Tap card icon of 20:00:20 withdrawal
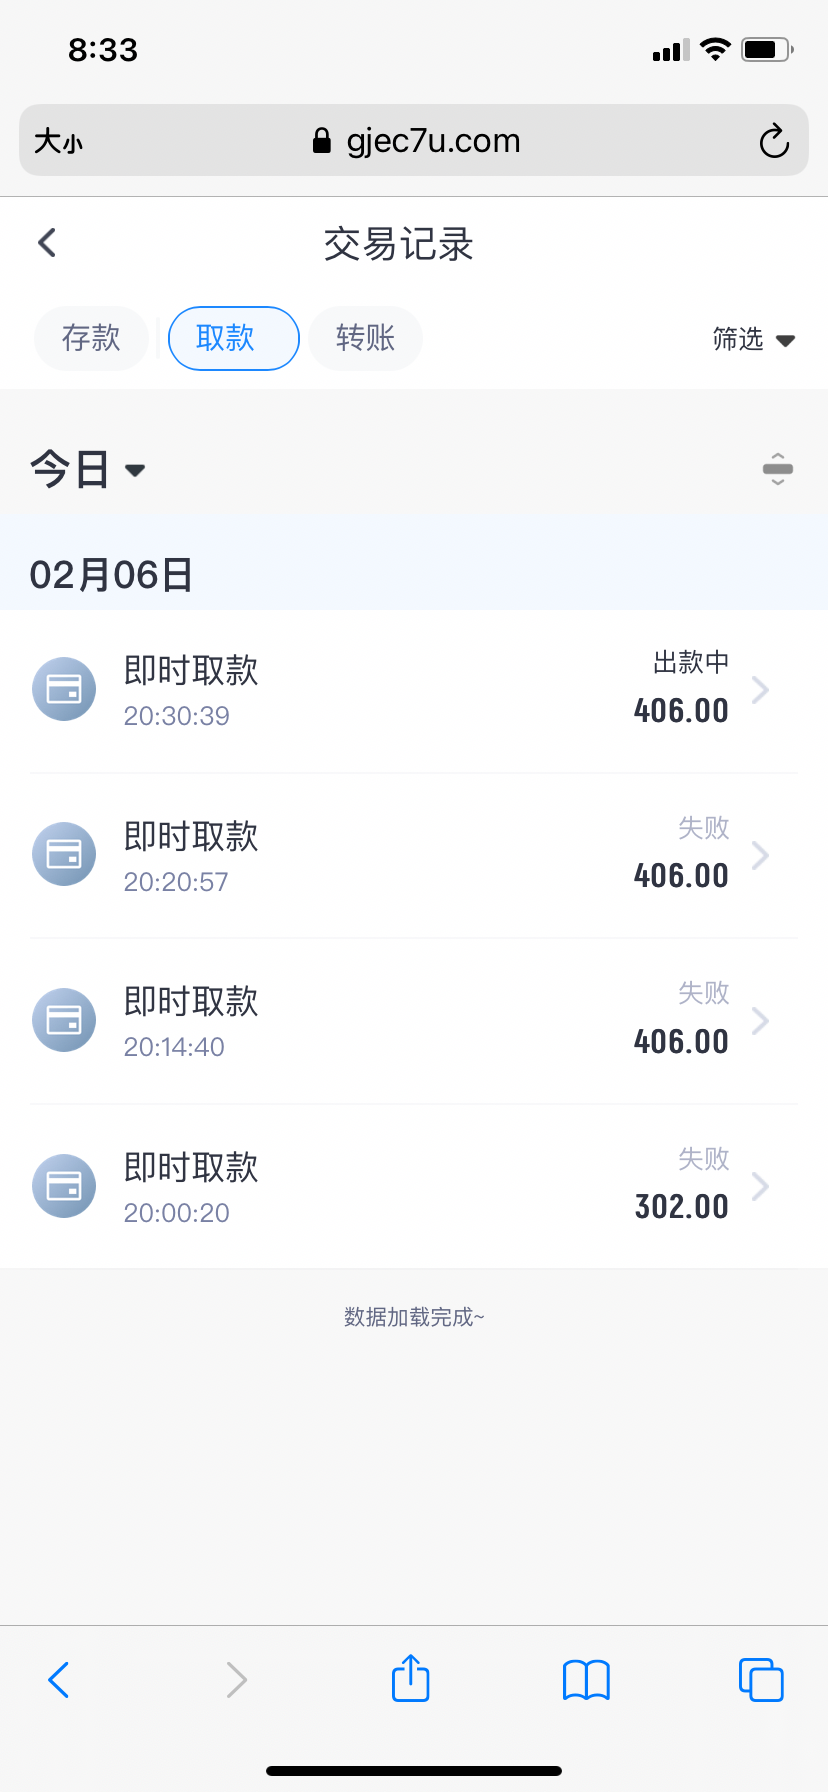Viewport: 828px width, 1792px height. pos(64,1186)
